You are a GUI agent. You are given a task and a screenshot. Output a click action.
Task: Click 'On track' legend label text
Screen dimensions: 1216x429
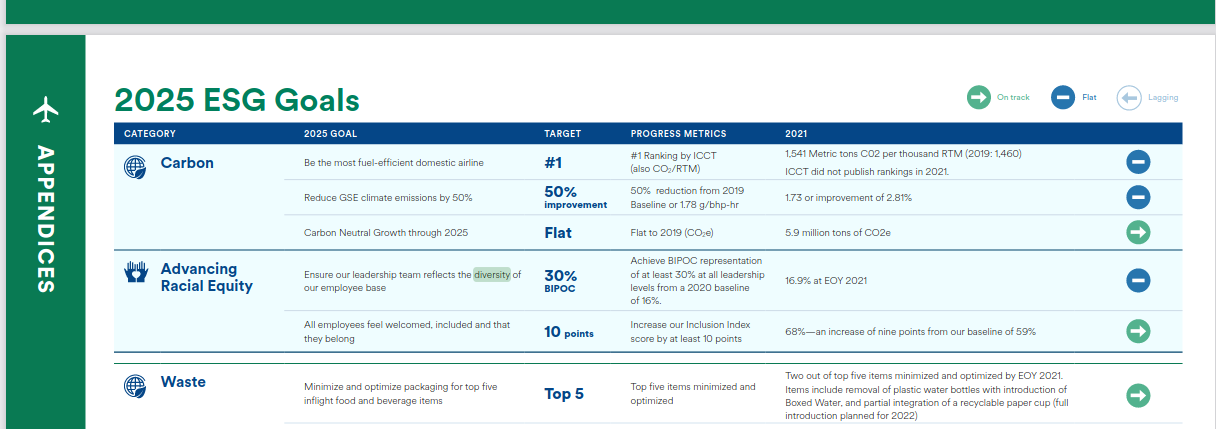pos(1013,98)
